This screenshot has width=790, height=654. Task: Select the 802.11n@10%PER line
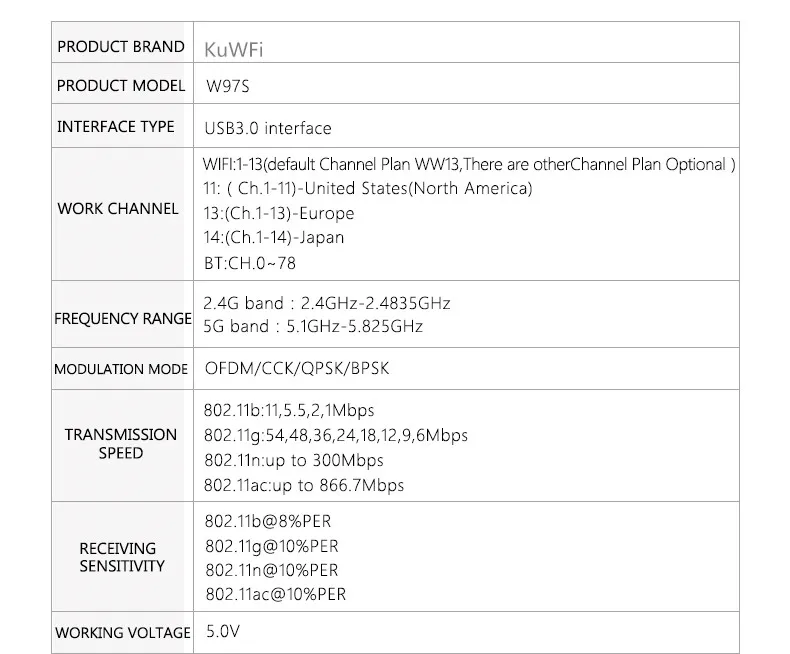coord(272,570)
